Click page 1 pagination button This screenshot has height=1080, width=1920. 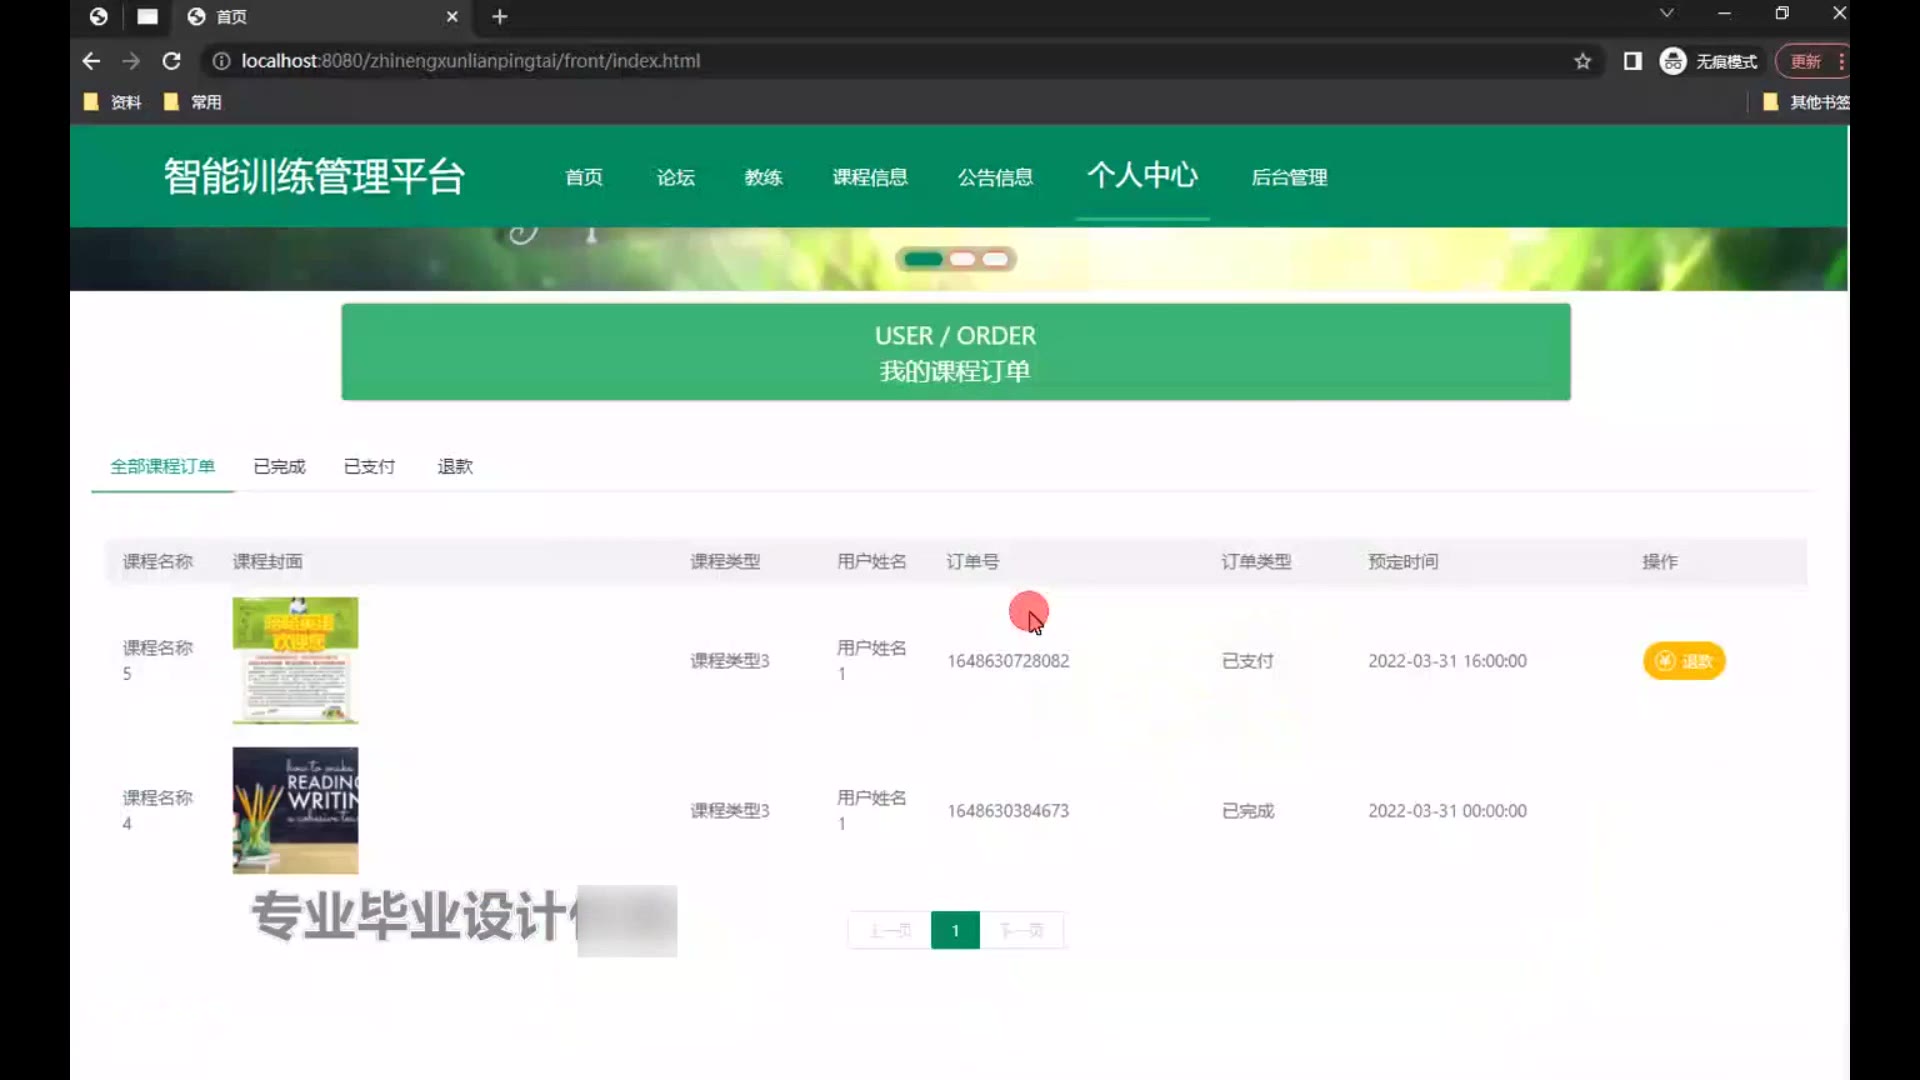(x=955, y=931)
